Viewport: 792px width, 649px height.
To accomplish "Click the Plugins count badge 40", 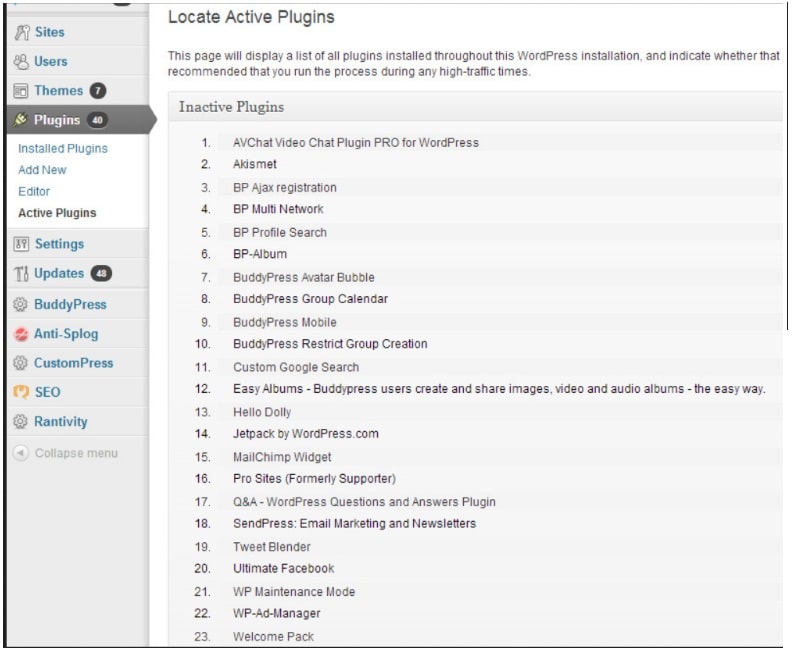I will (x=97, y=120).
